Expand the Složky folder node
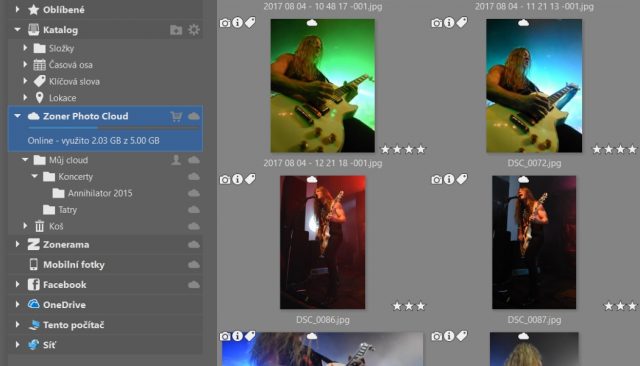Image resolution: width=640 pixels, height=366 pixels. click(25, 48)
